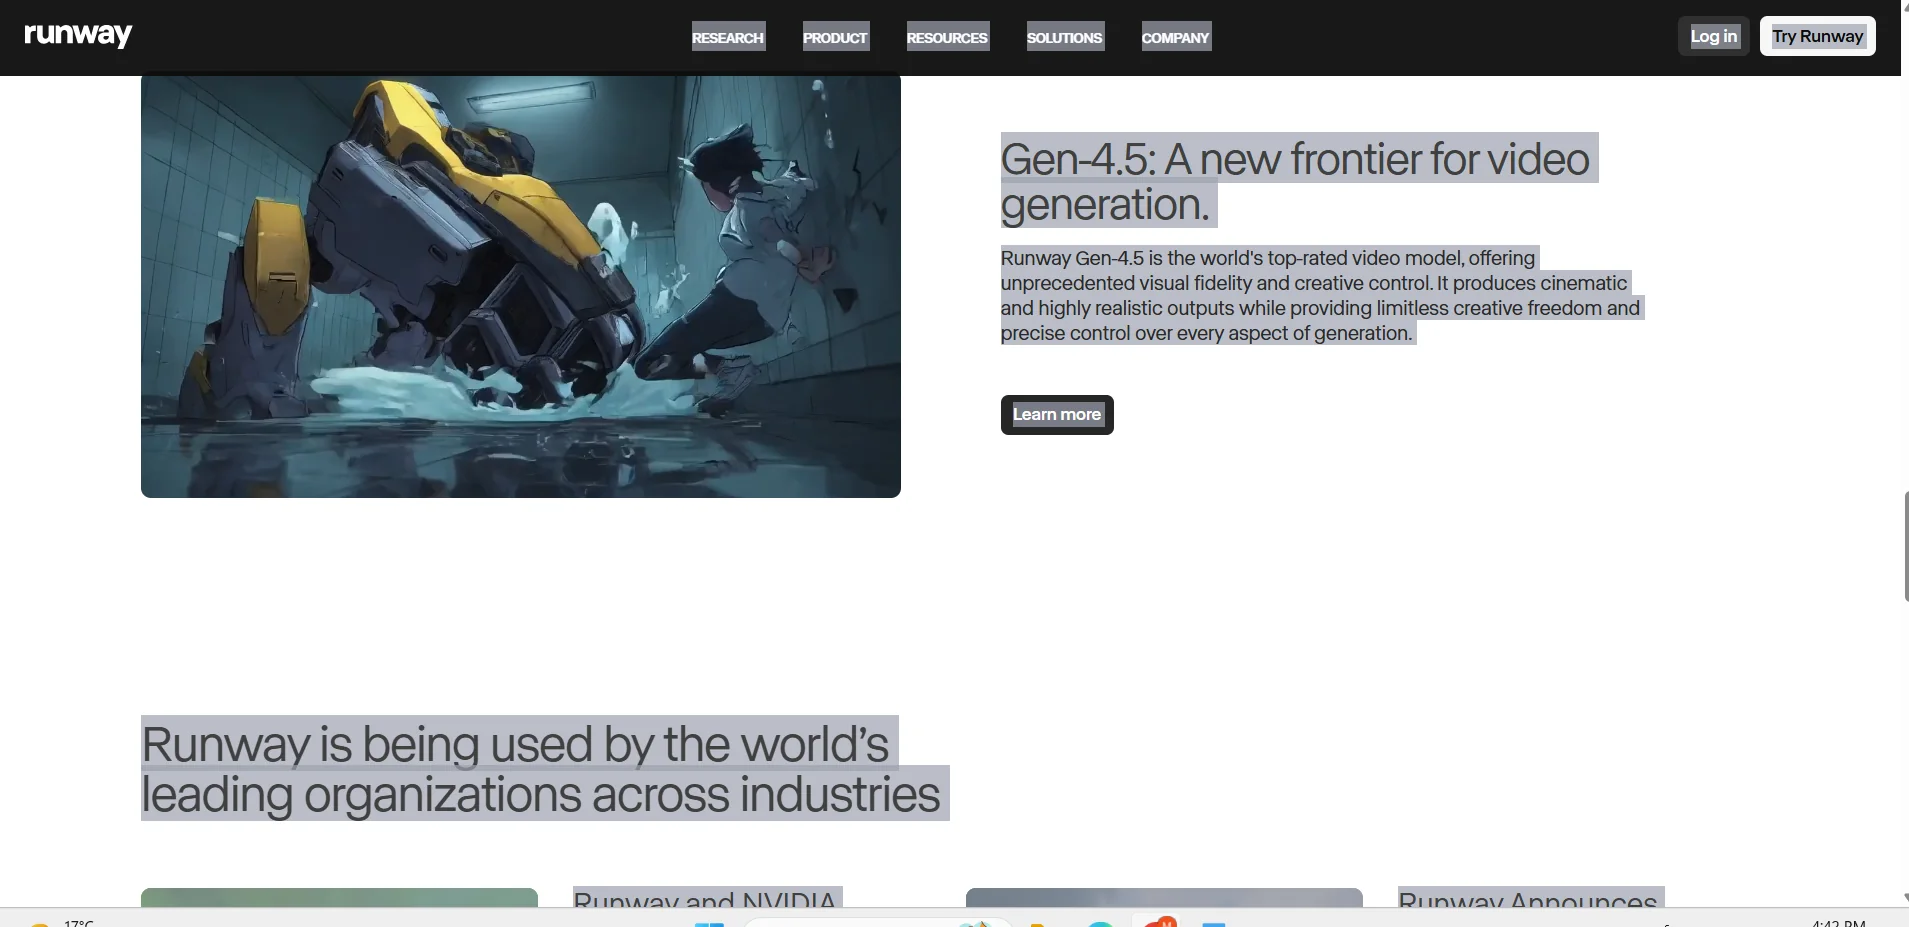The image size is (1909, 927).
Task: Click the green article card image
Action: [x=339, y=897]
